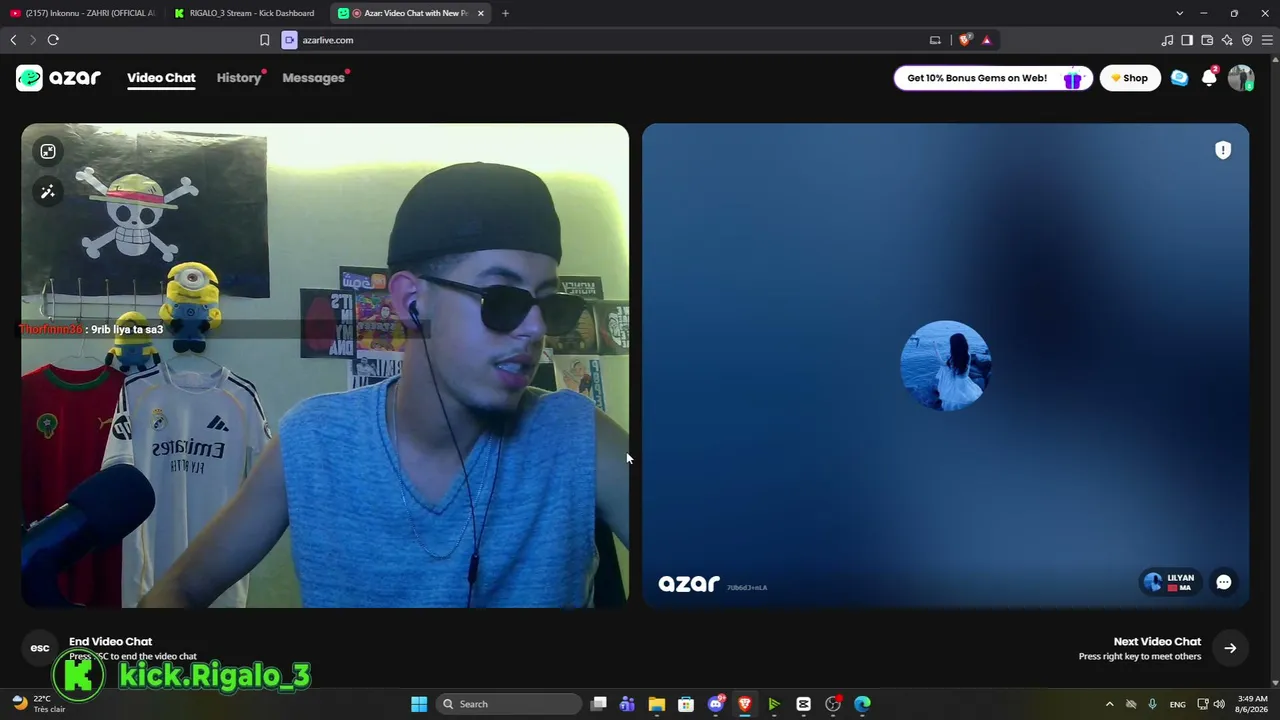Screen dimensions: 1280x720
Task: Go to the next video chat arrow
Action: (x=1230, y=648)
